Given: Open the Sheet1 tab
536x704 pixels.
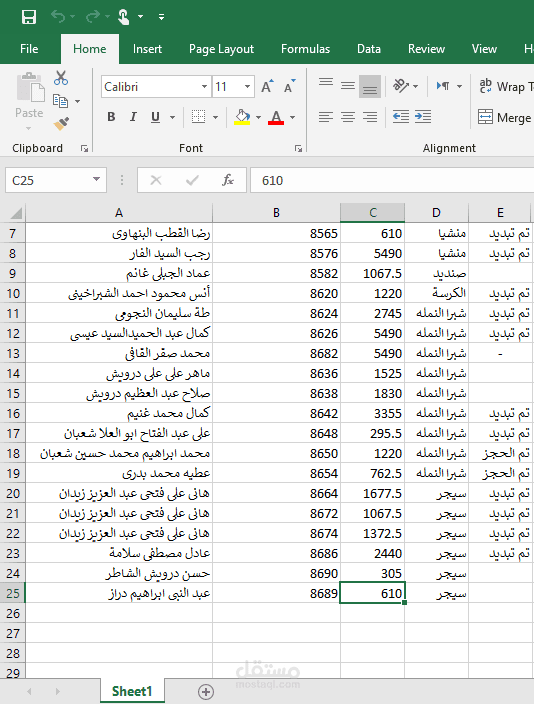Looking at the screenshot, I should 132,691.
